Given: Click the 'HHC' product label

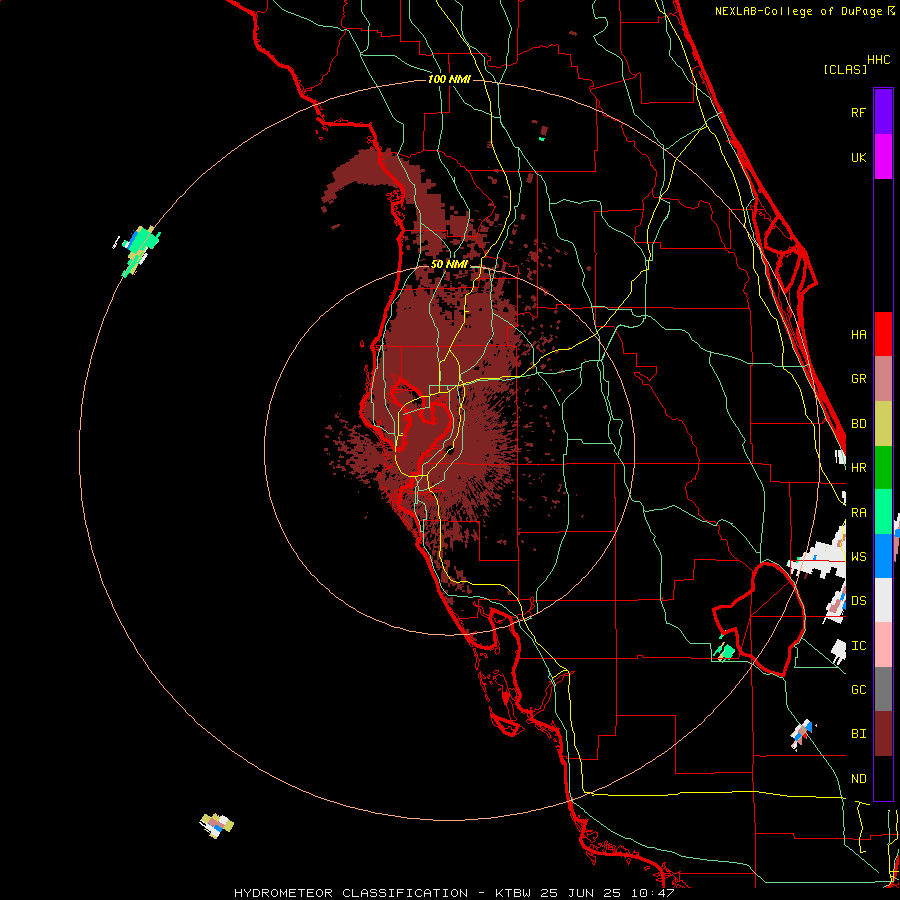Looking at the screenshot, I should click(878, 60).
